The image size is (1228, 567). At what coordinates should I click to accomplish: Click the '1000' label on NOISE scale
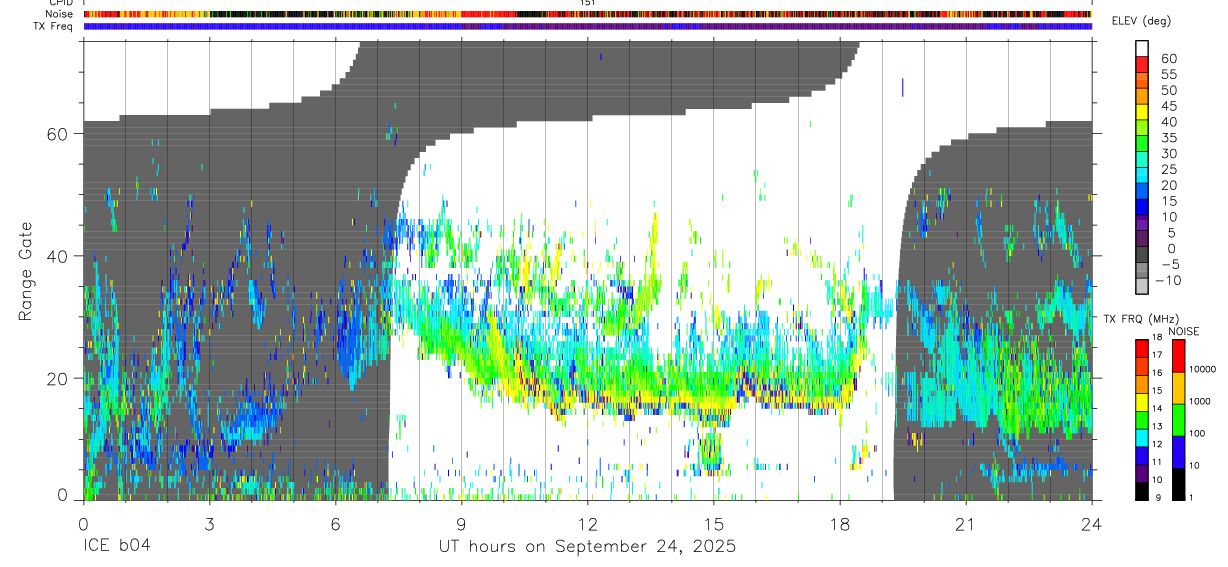(x=1199, y=401)
